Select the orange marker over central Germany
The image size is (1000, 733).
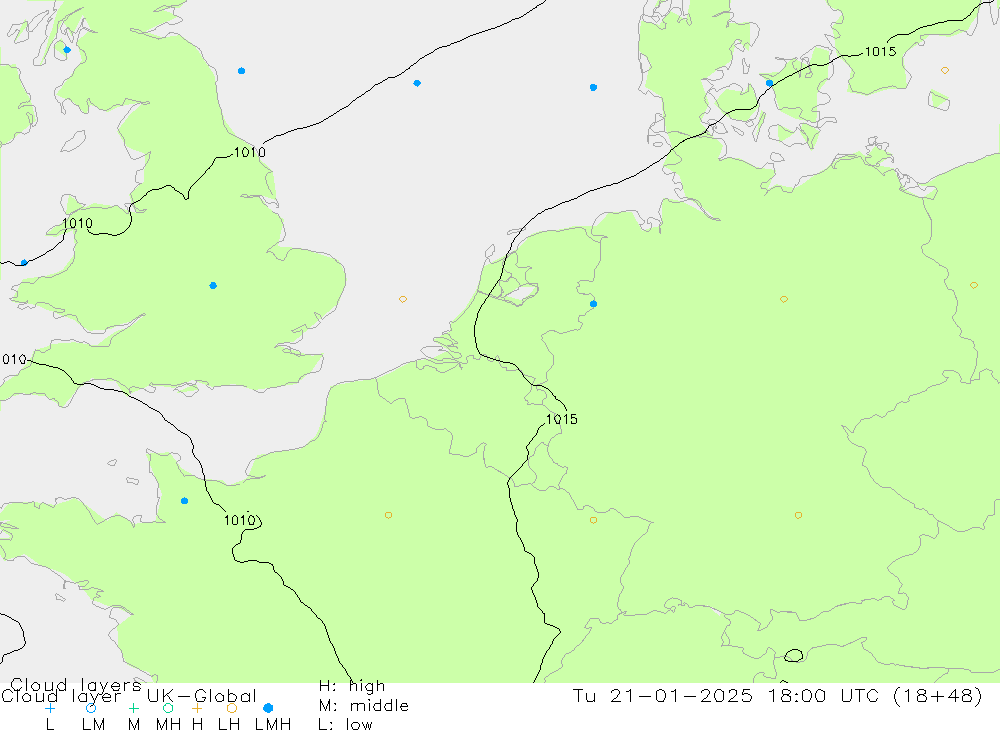(784, 299)
